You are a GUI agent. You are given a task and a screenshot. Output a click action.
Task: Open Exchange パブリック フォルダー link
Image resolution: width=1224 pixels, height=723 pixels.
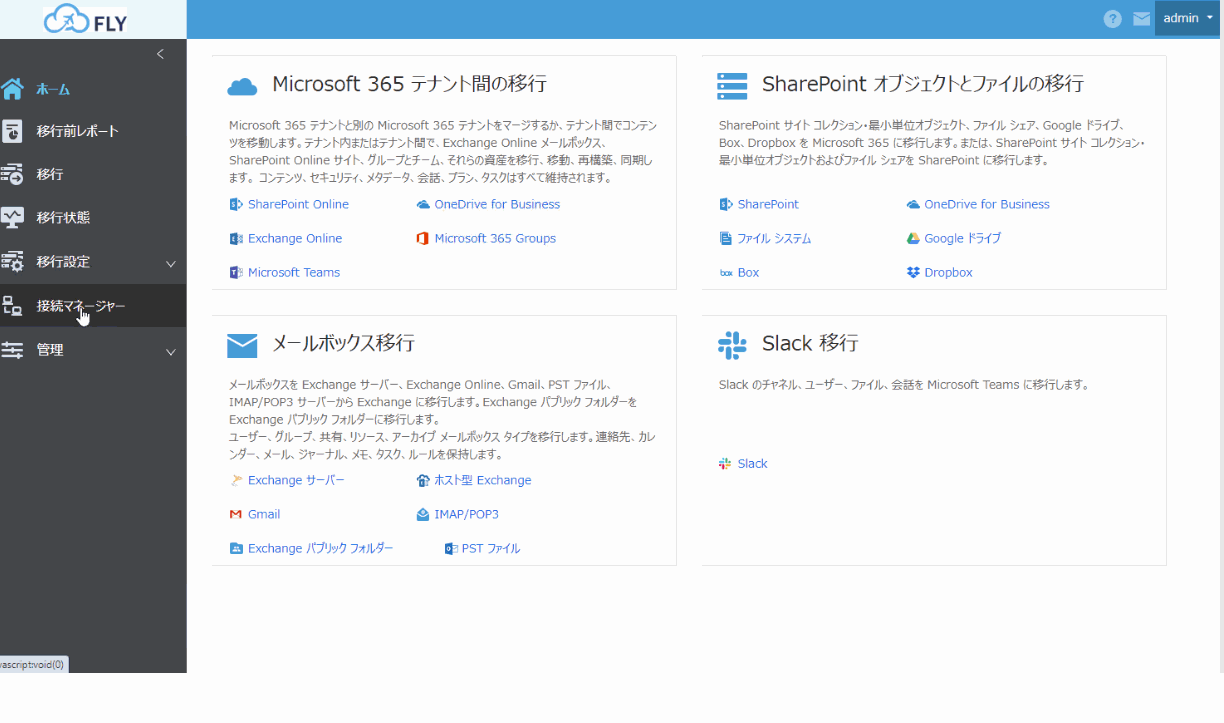[x=320, y=548]
